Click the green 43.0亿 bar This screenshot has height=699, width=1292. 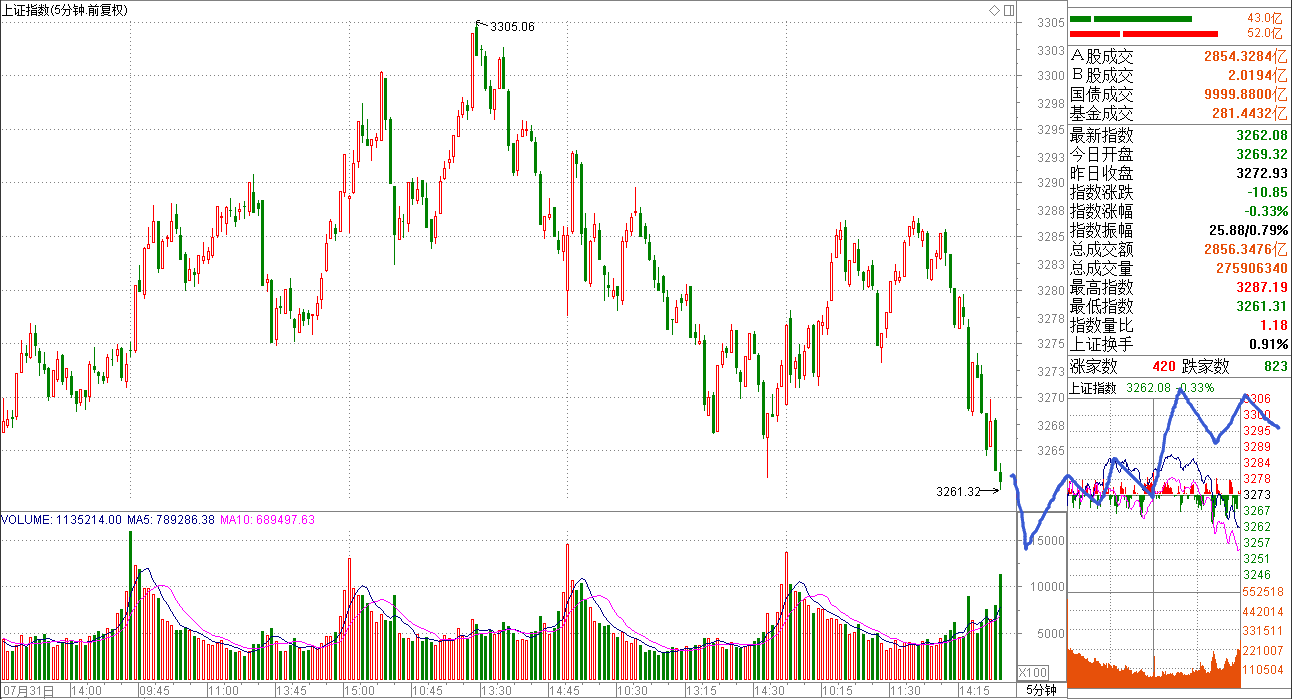tap(1130, 18)
